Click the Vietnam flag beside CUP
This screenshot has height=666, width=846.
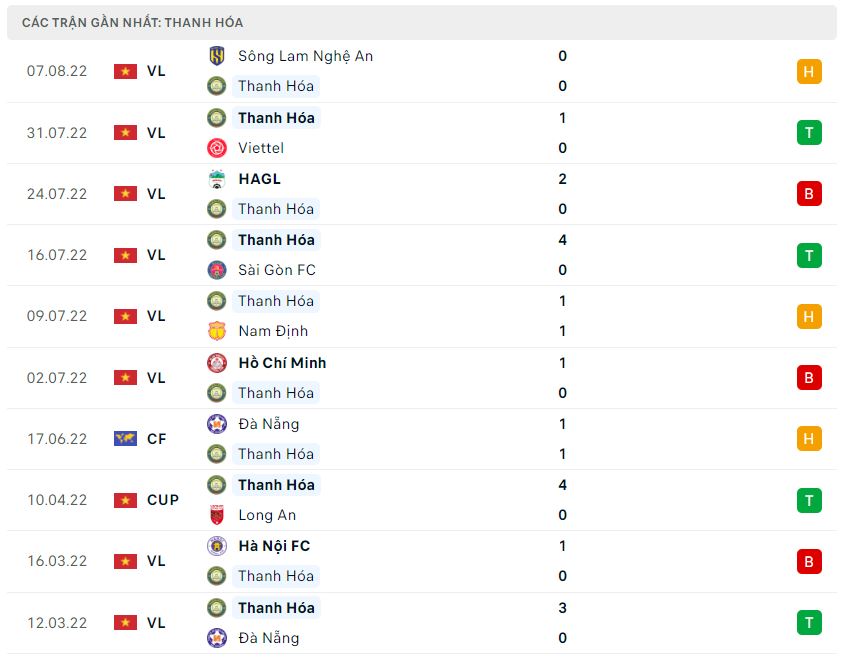coord(125,500)
